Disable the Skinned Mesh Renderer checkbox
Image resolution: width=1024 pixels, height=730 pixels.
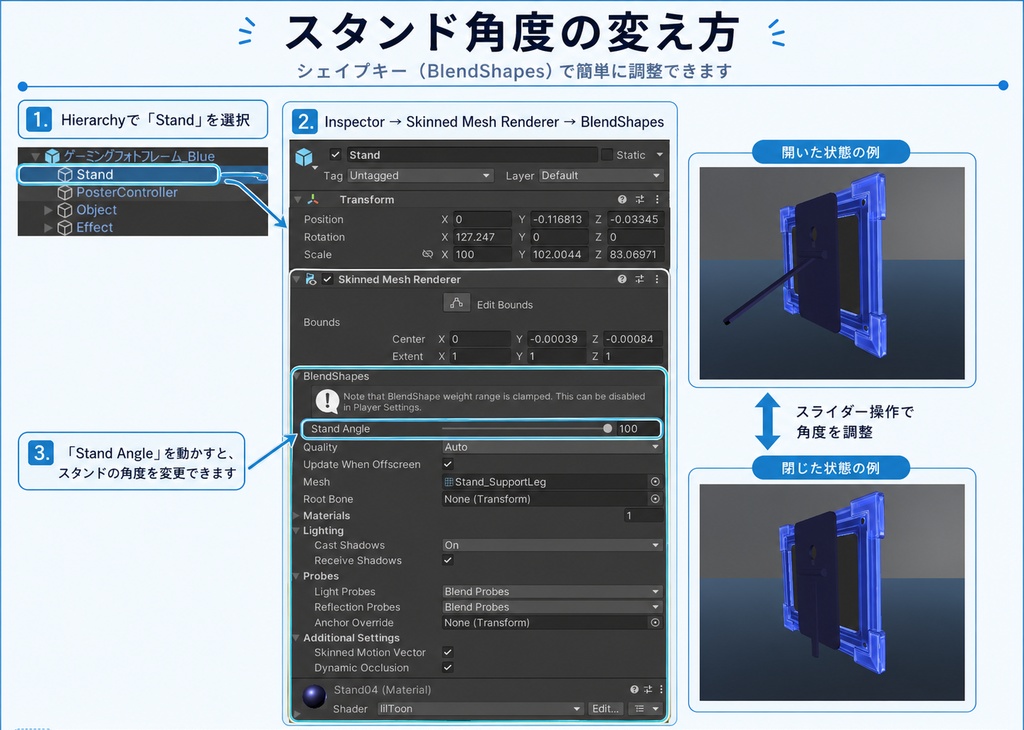coord(327,279)
